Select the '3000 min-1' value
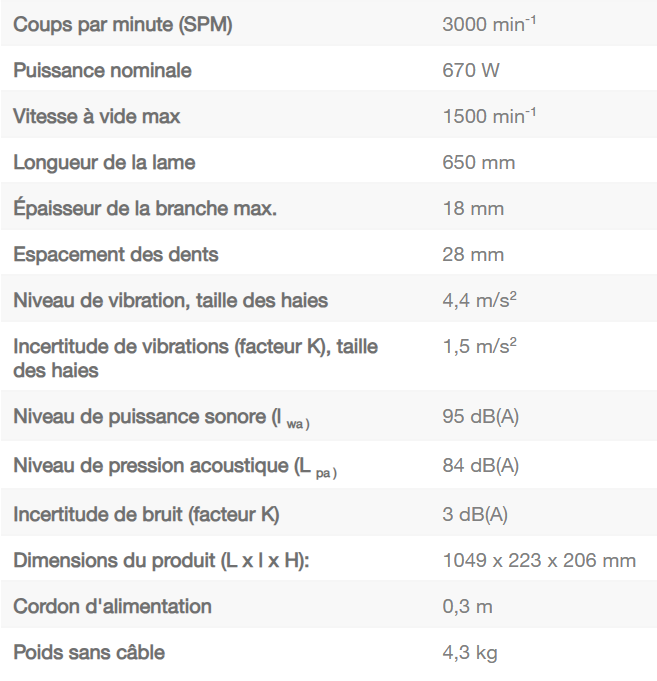Image resolution: width=657 pixels, height=681 pixels. click(489, 25)
